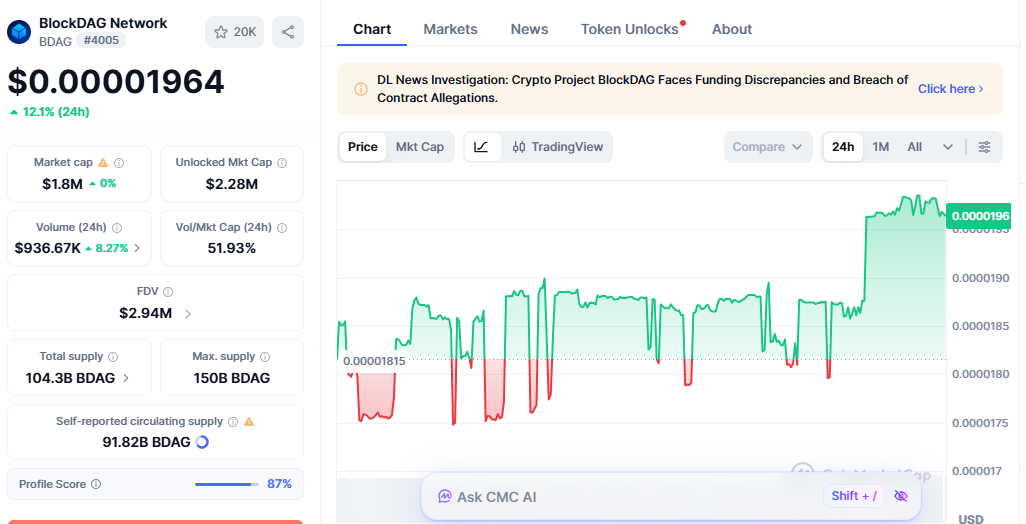1026x524 pixels.
Task: Open the Markets tab
Action: click(450, 29)
